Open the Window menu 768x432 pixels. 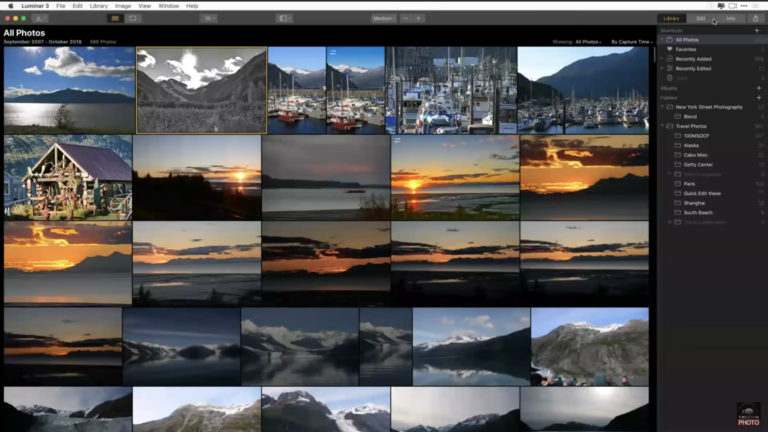168,6
